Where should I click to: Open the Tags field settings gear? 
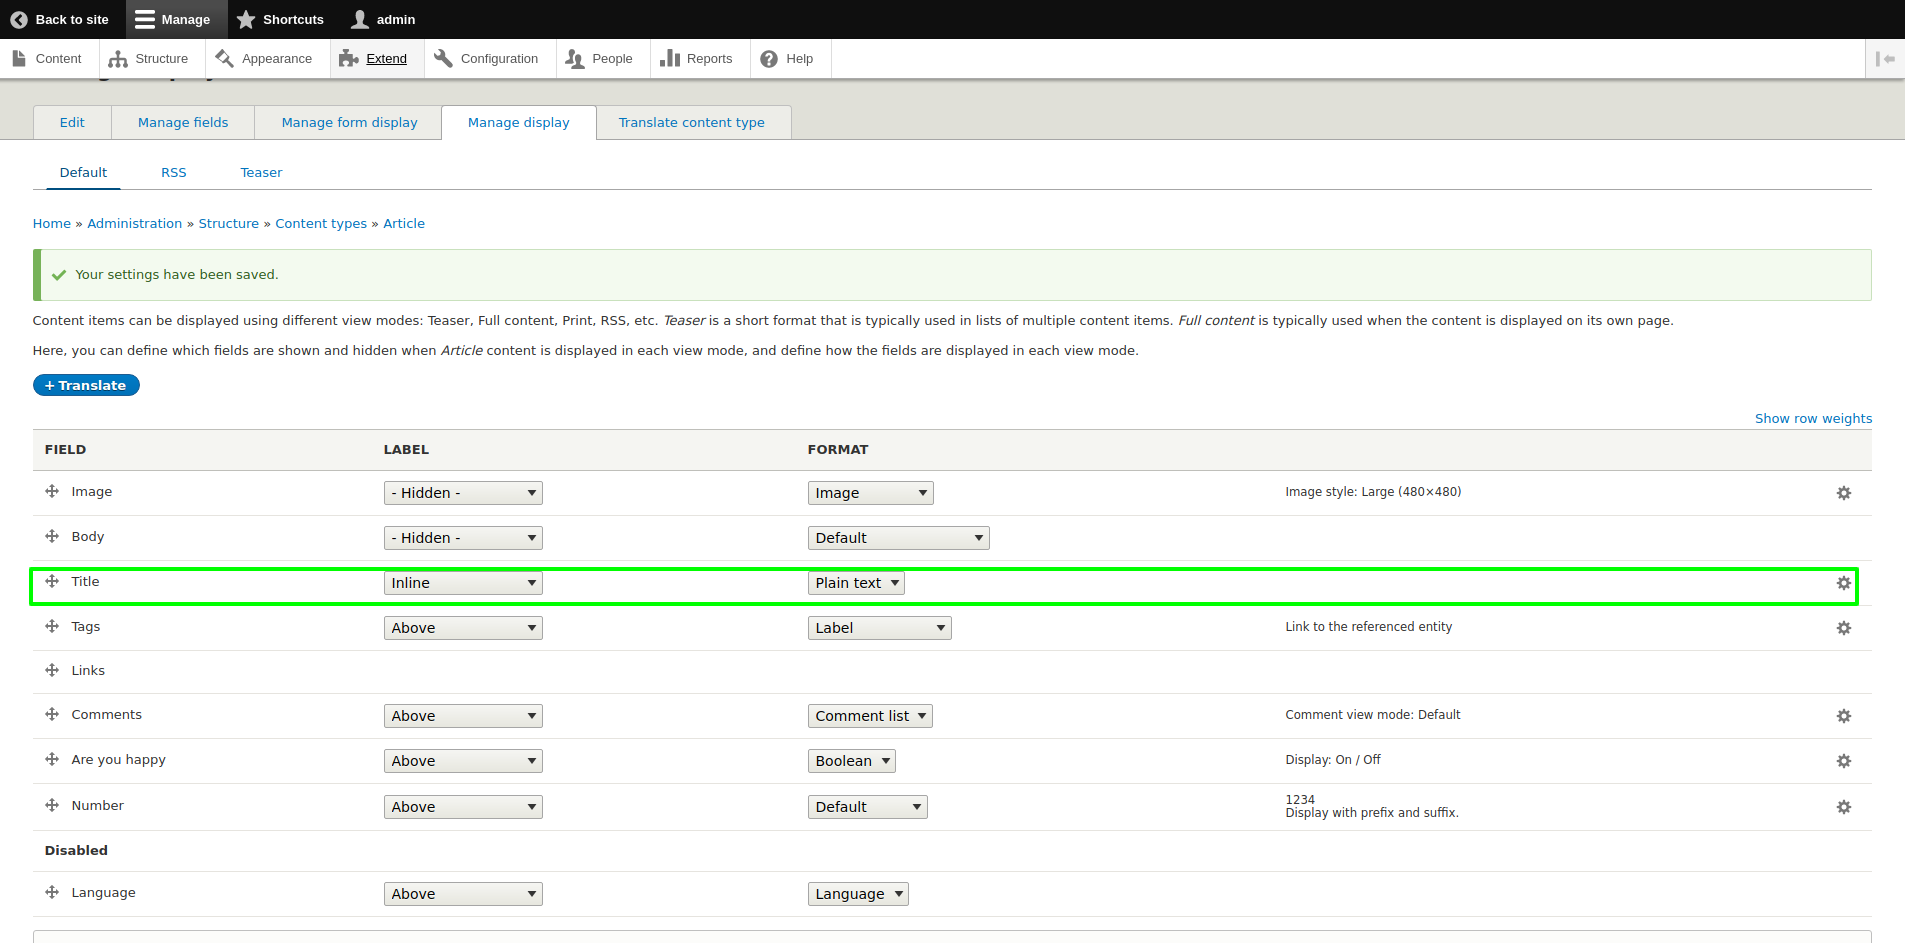click(x=1844, y=627)
